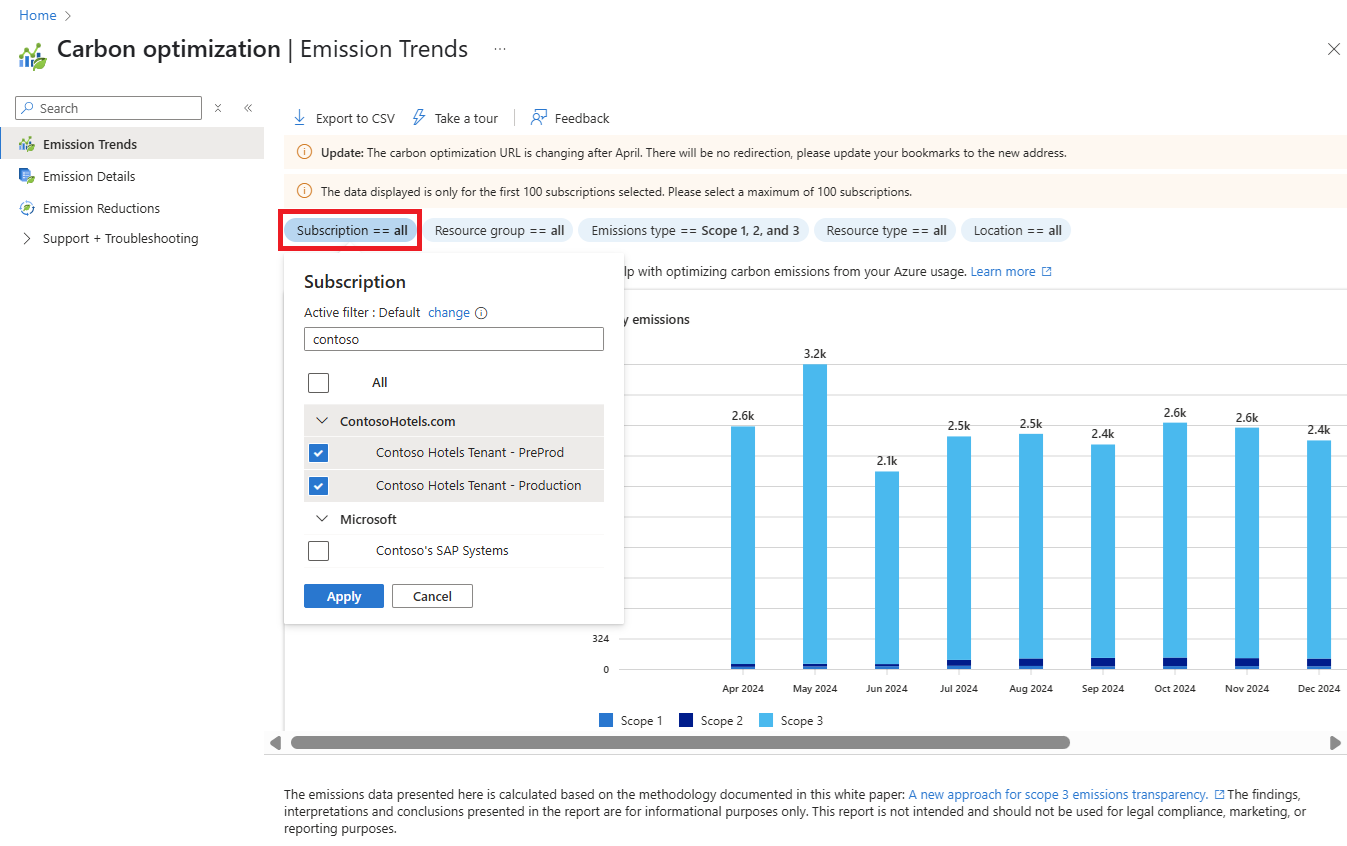
Task: Click the external link icon after Learn more
Action: 1047,272
